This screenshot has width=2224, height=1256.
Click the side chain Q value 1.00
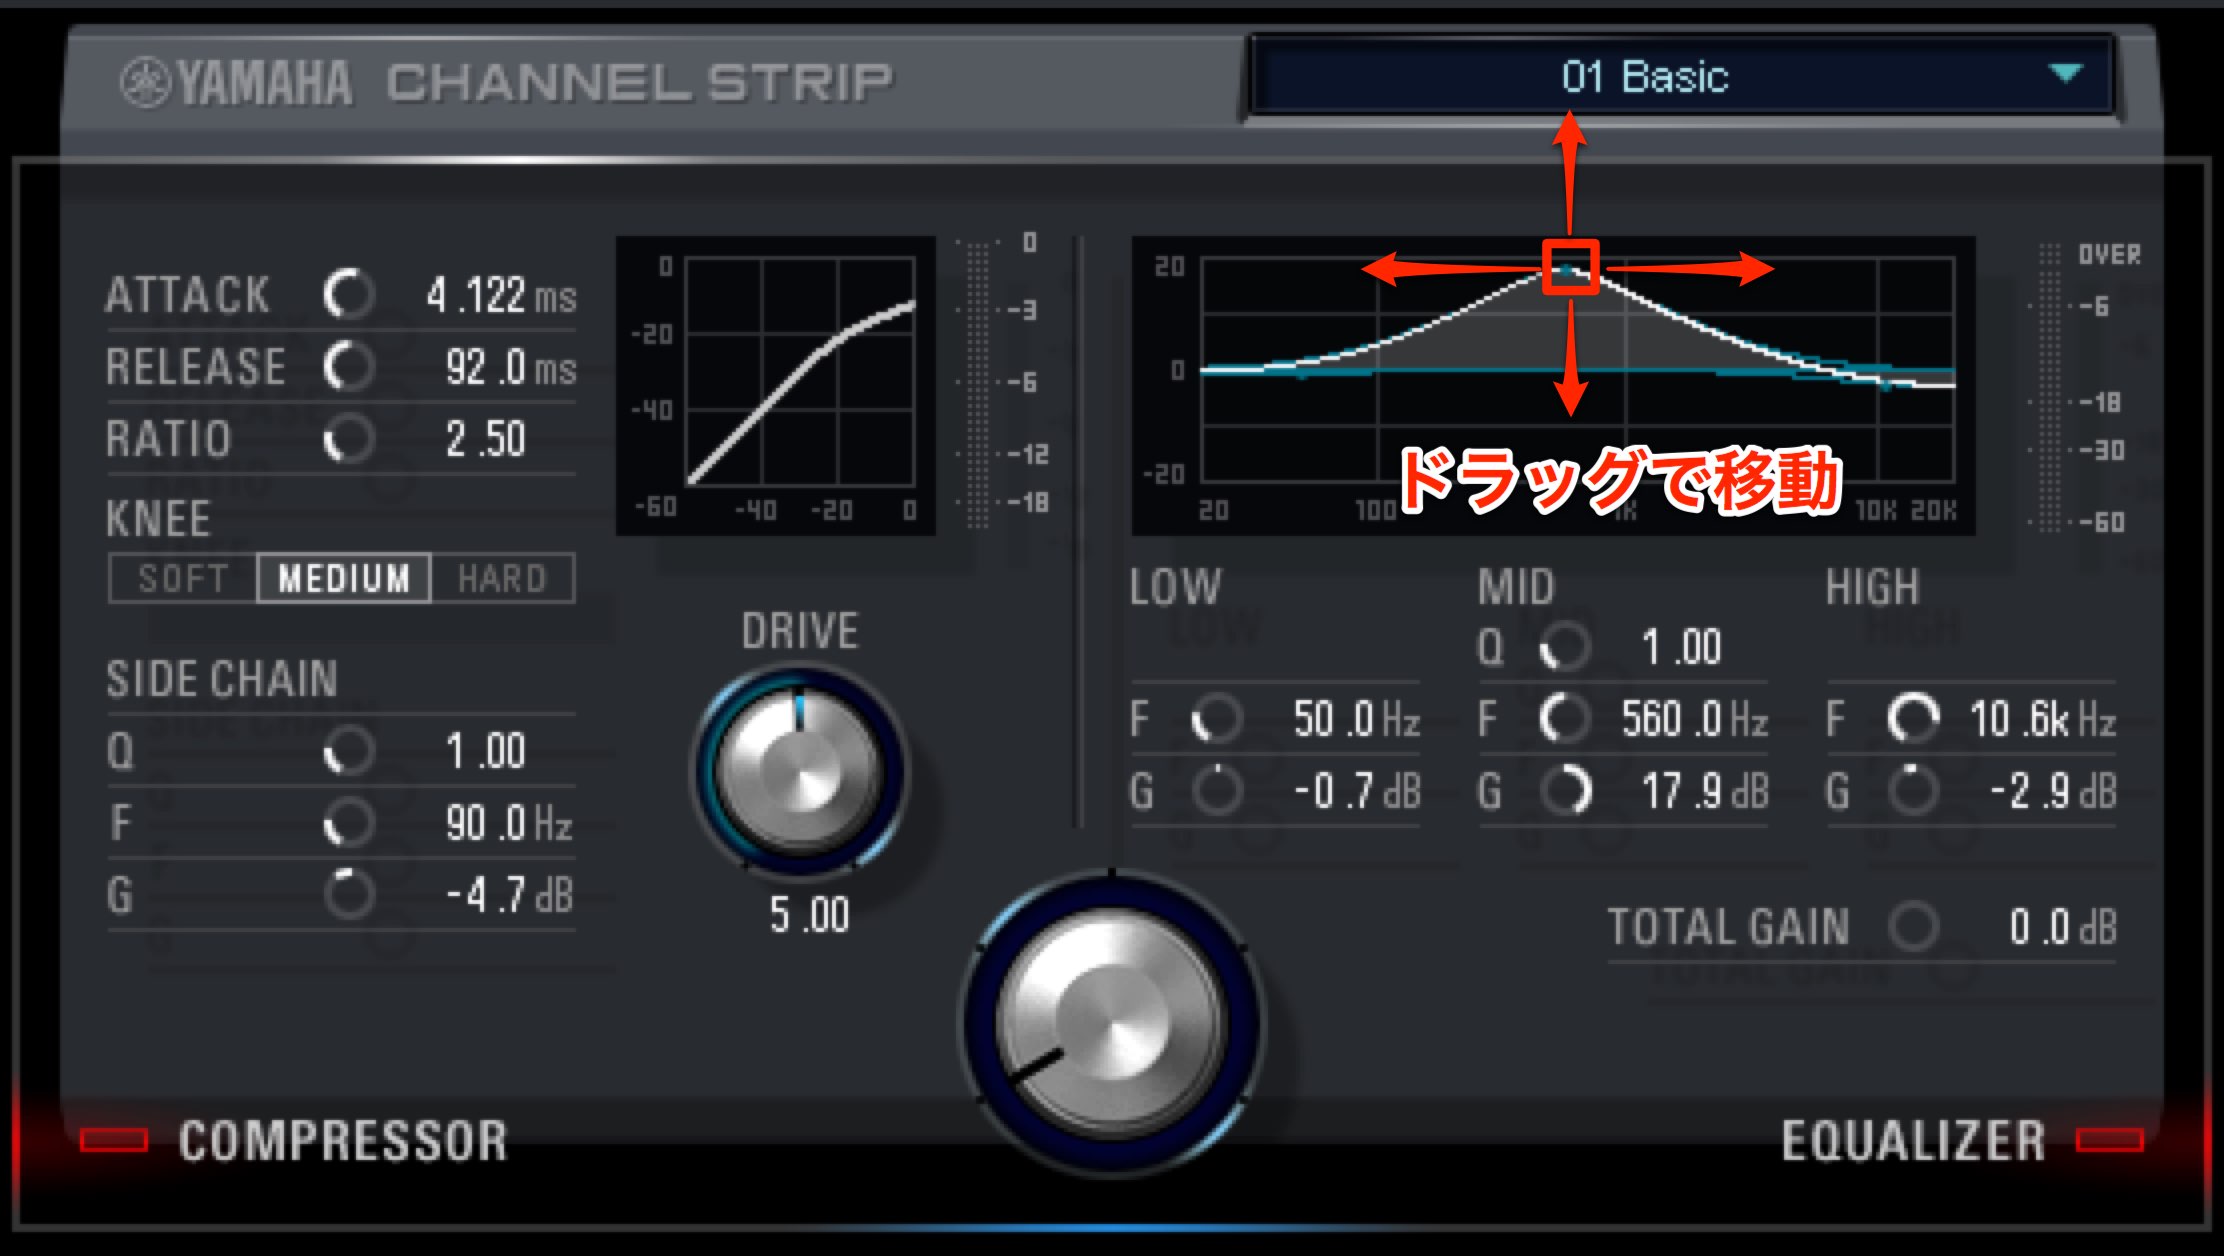point(486,752)
